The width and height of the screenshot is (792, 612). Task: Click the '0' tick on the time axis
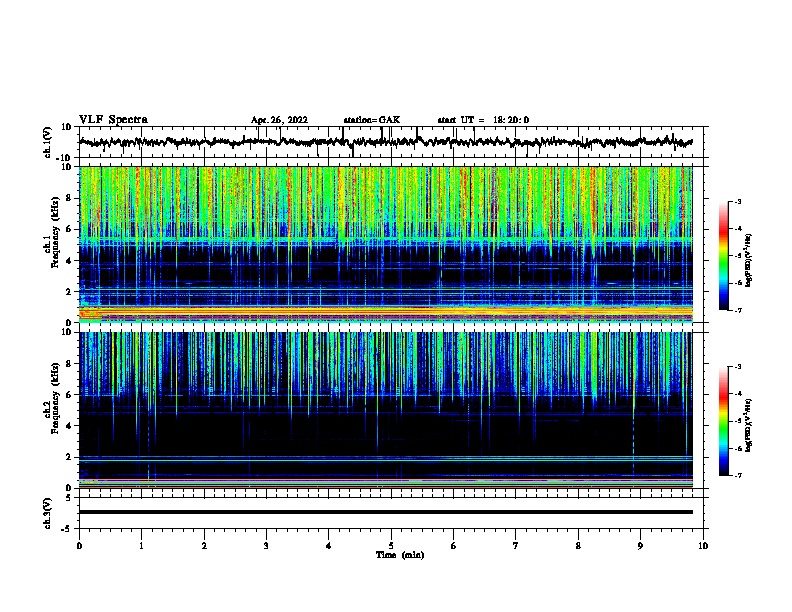79,546
